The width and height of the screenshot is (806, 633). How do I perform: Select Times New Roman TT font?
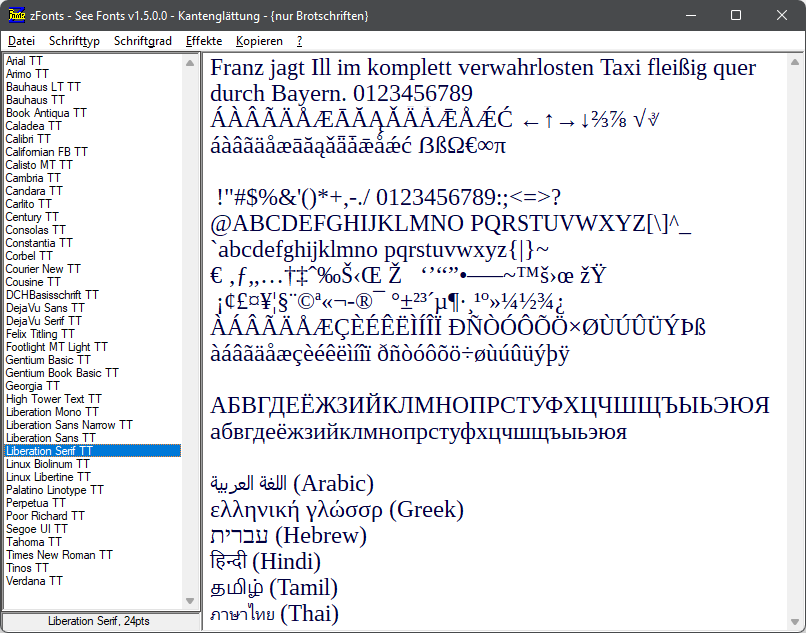(x=59, y=555)
